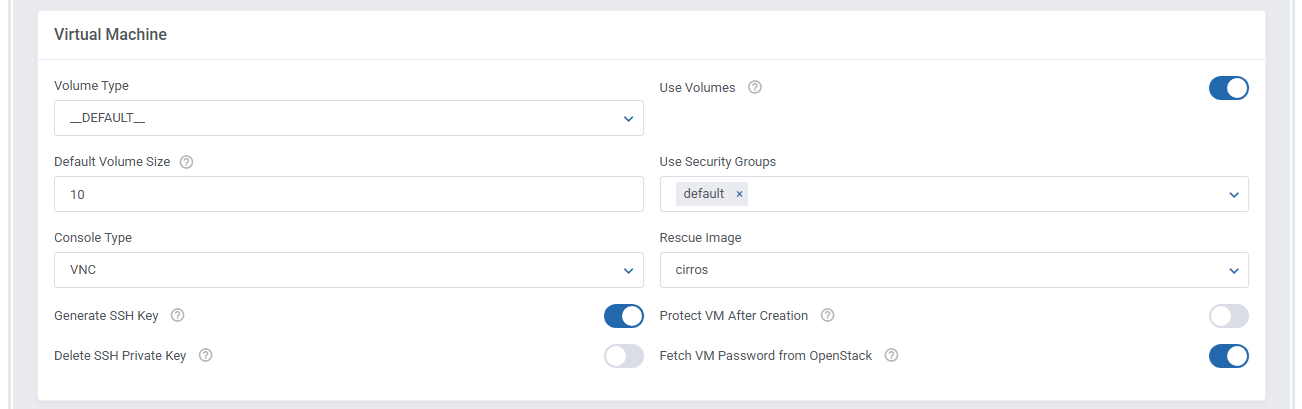Expand the Use Security Groups chevron

pos(1233,195)
